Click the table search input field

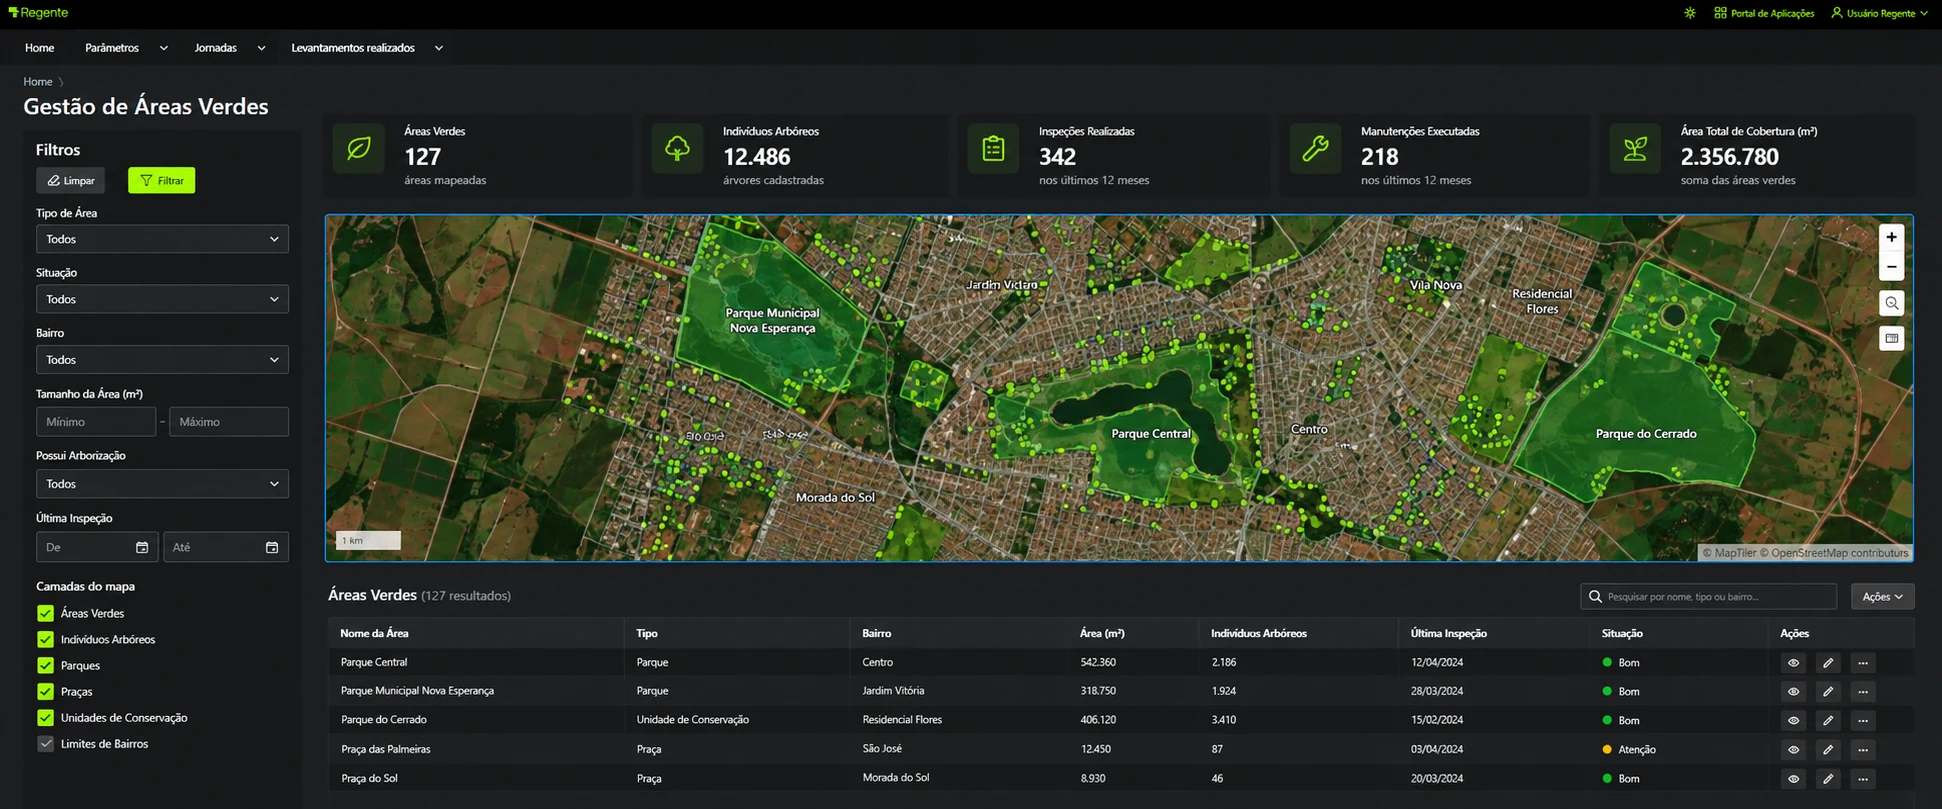coord(1708,596)
